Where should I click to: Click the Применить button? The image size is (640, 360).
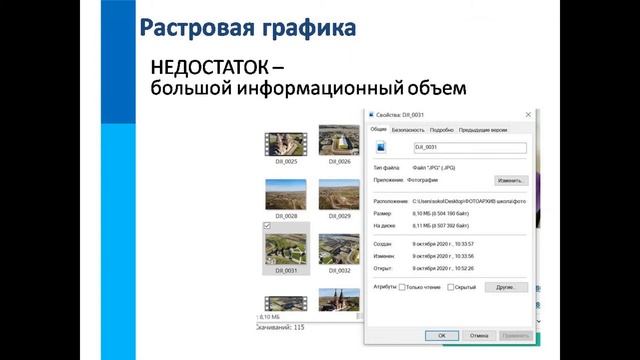pyautogui.click(x=516, y=336)
